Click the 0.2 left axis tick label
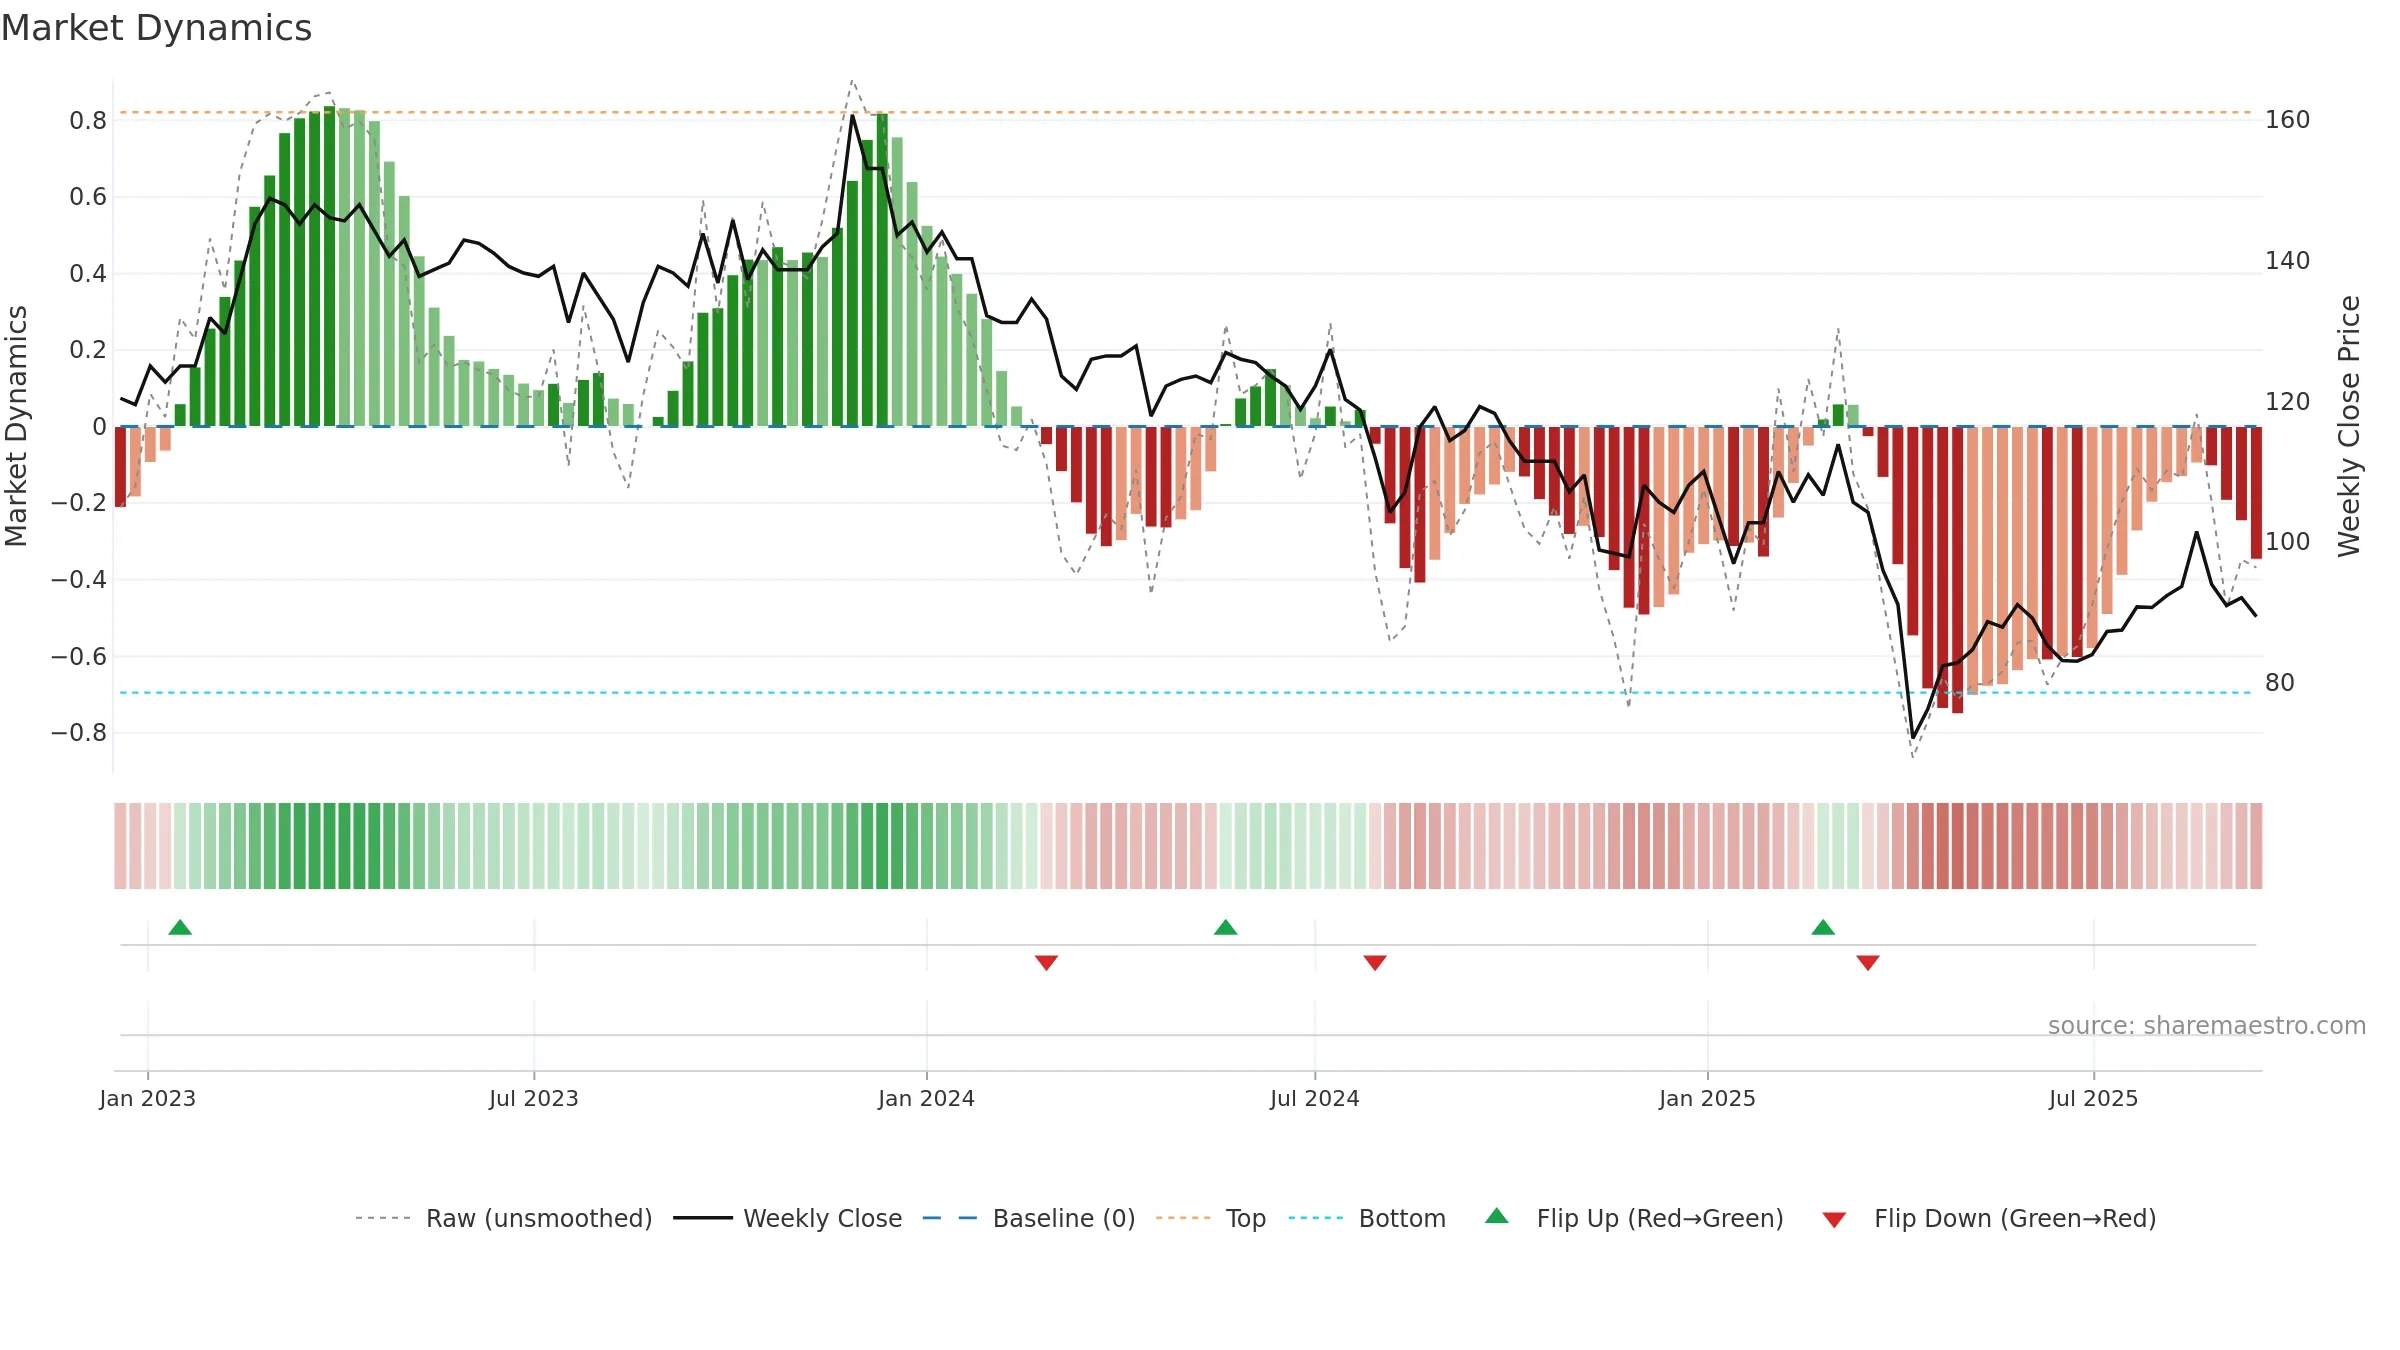Image resolution: width=2400 pixels, height=1350 pixels. pyautogui.click(x=88, y=350)
